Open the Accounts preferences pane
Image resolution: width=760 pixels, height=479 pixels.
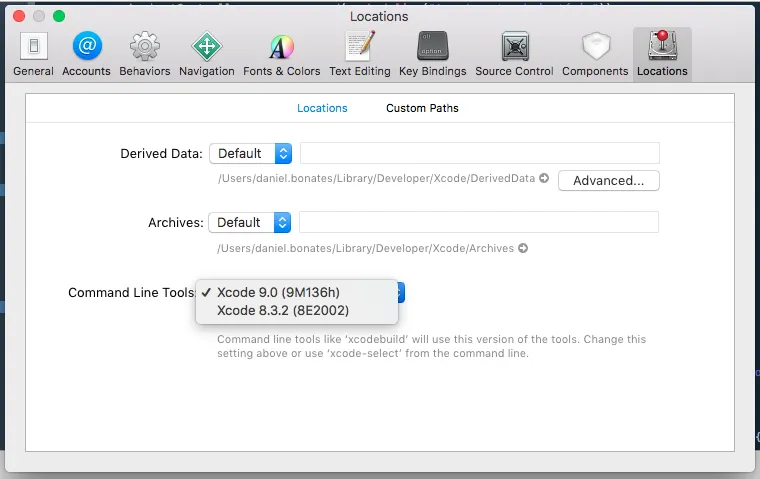pos(86,54)
